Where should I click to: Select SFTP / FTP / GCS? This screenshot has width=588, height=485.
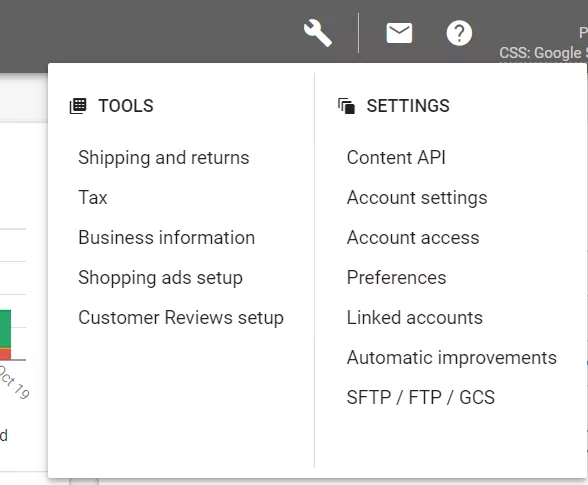tap(421, 398)
